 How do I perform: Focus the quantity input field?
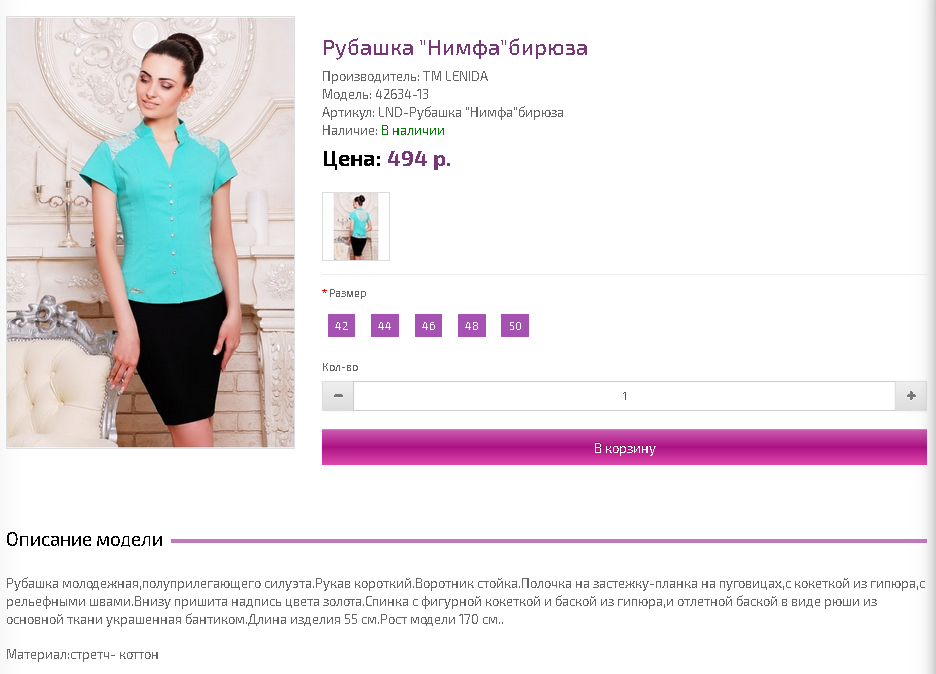(x=624, y=396)
